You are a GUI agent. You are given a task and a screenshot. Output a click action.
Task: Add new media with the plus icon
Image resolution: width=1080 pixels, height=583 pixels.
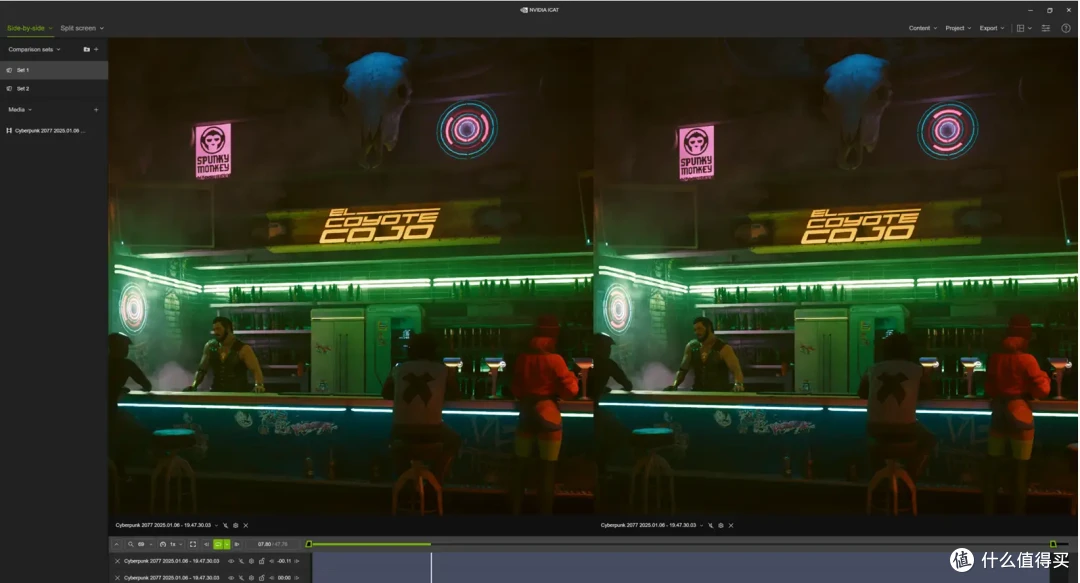click(96, 110)
